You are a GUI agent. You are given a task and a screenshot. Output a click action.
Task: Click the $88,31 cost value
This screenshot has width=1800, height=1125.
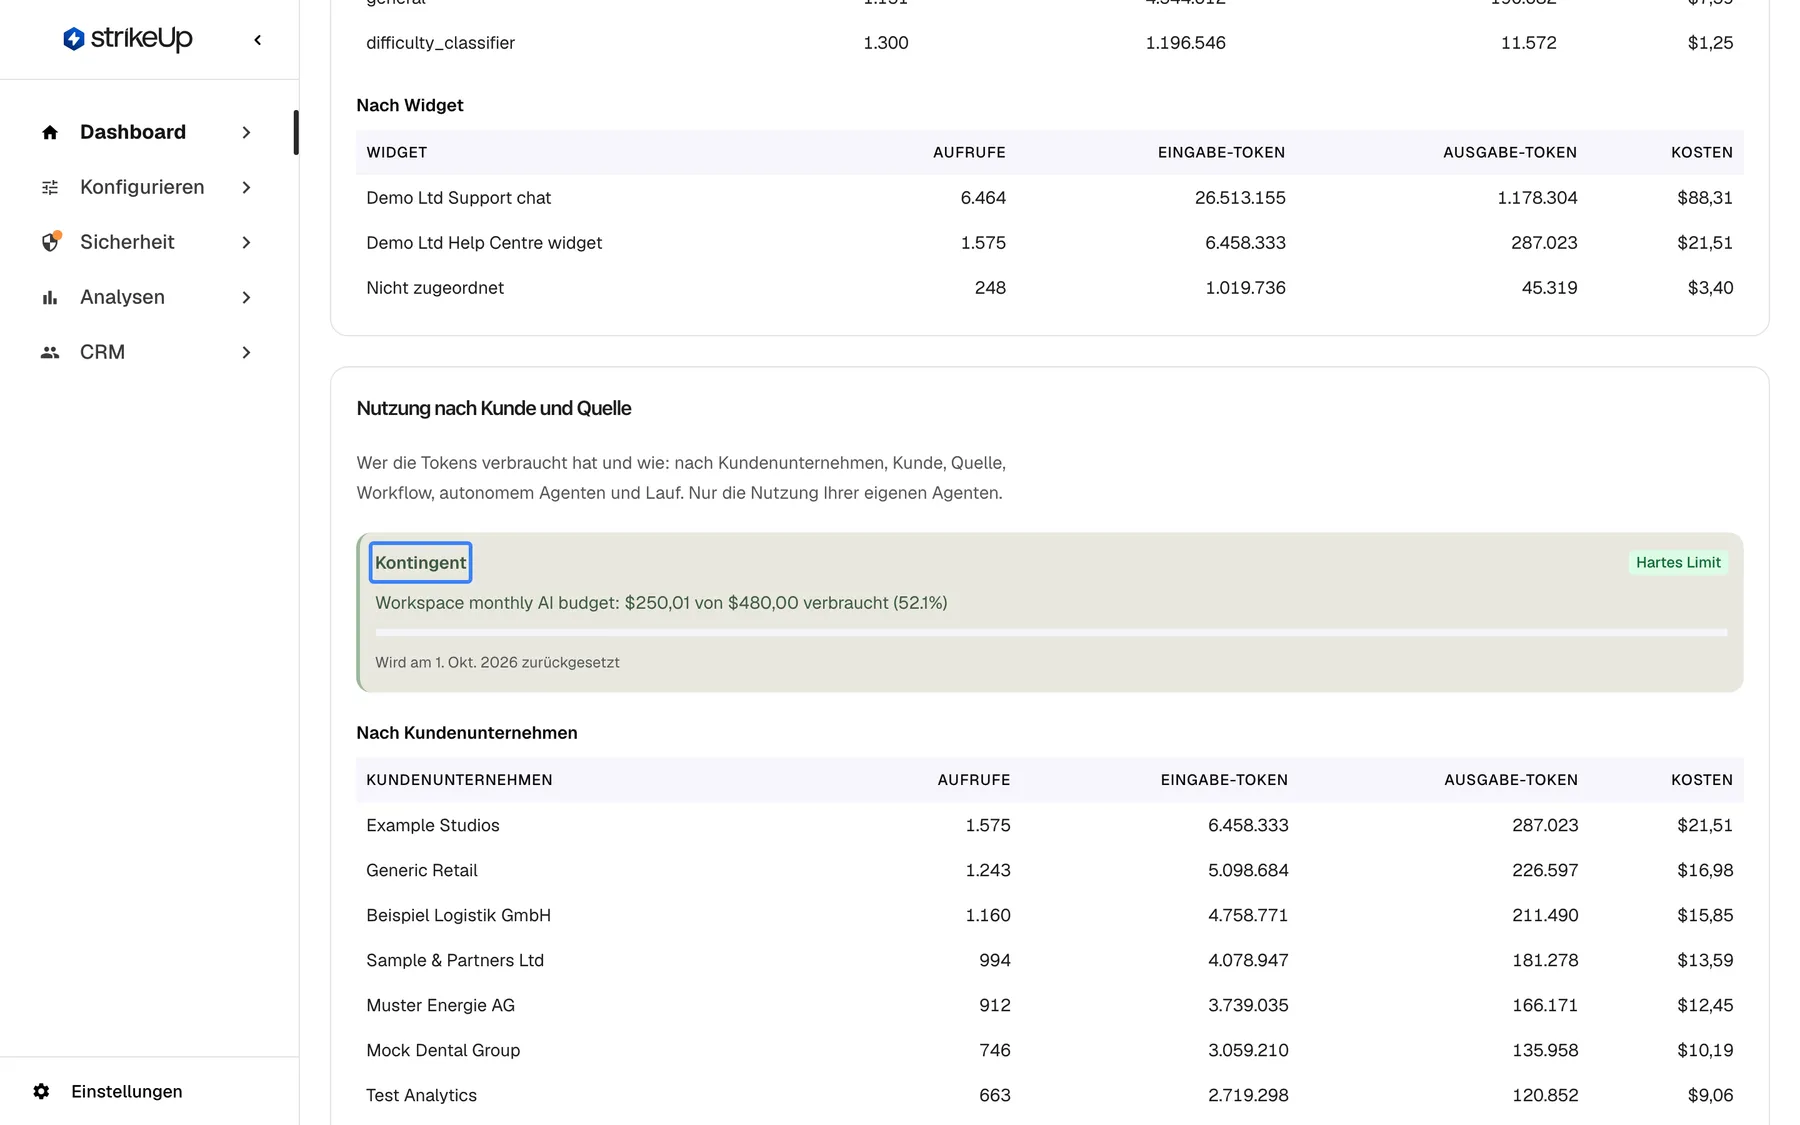coord(1705,198)
